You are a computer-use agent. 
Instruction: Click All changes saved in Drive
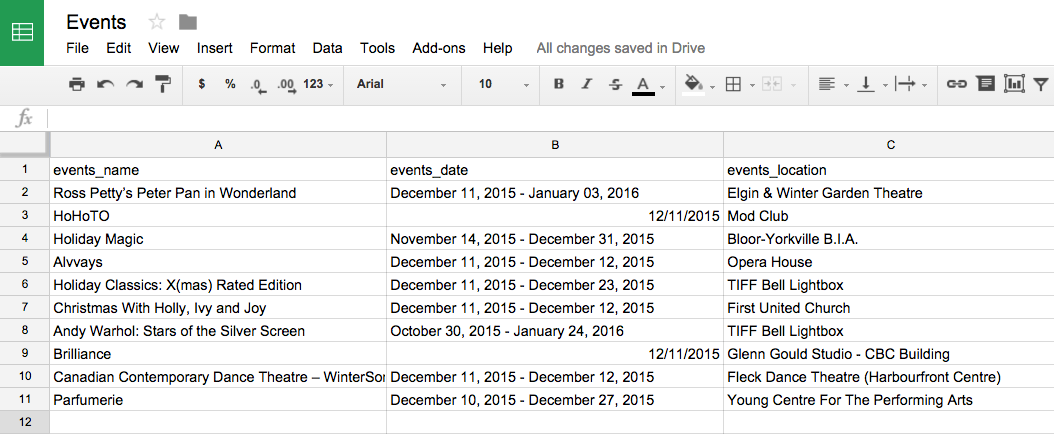coord(620,48)
